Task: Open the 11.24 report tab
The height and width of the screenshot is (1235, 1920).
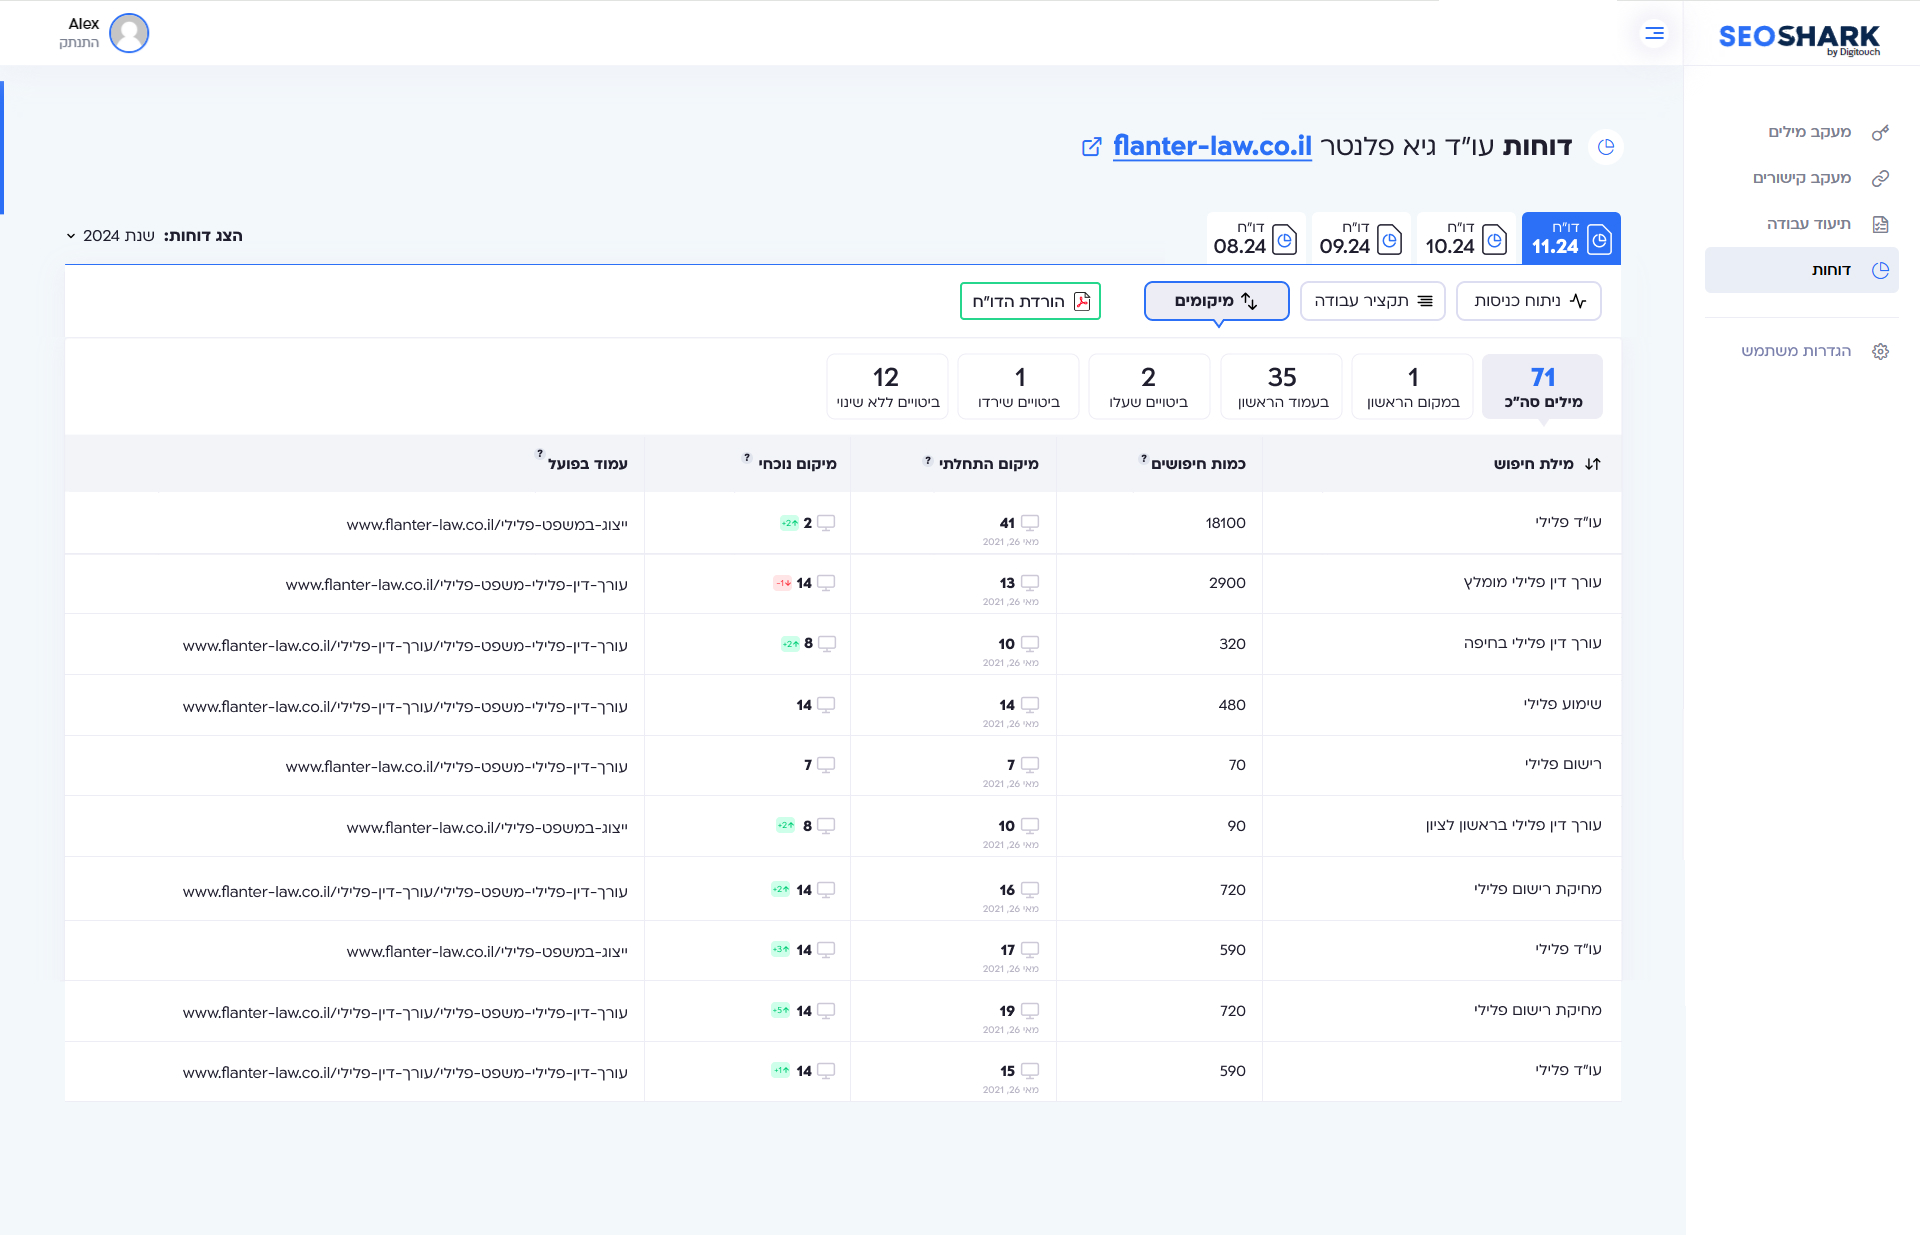Action: tap(1571, 238)
